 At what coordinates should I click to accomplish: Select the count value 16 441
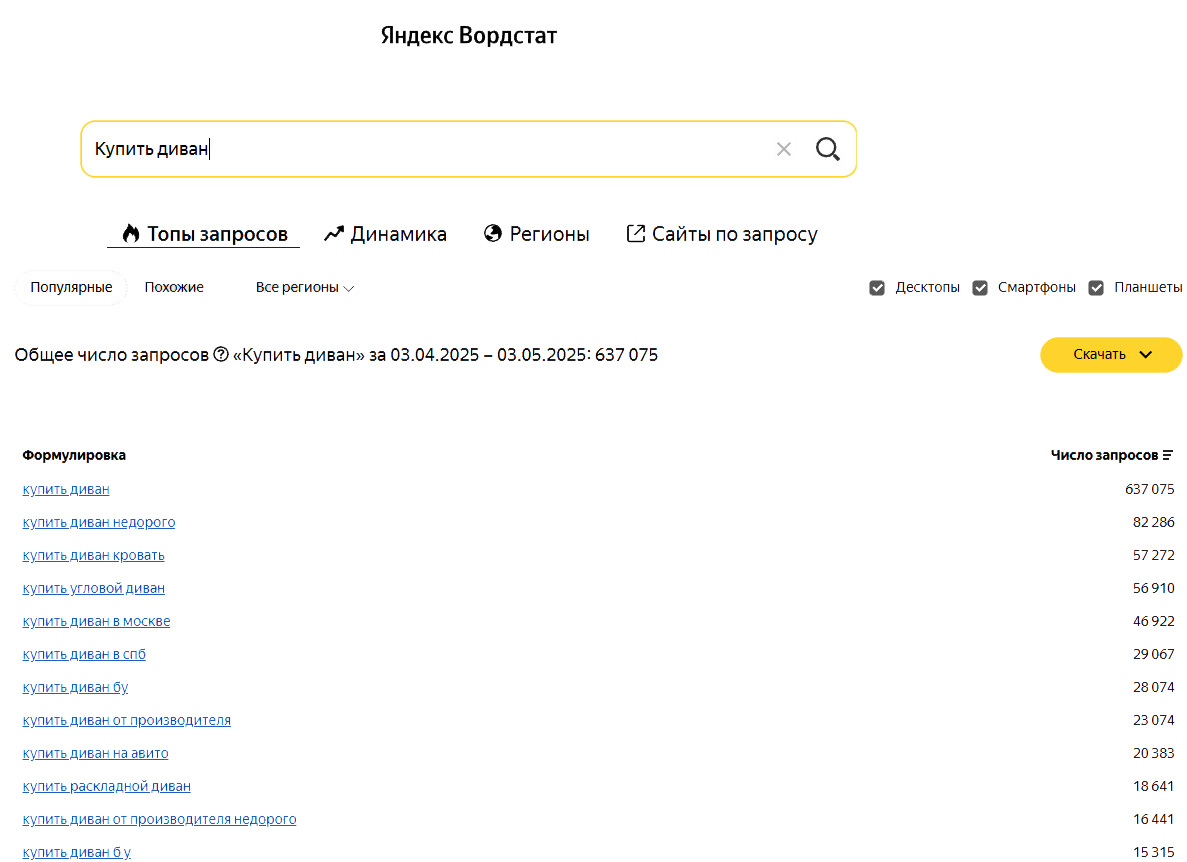pyautogui.click(x=1154, y=819)
